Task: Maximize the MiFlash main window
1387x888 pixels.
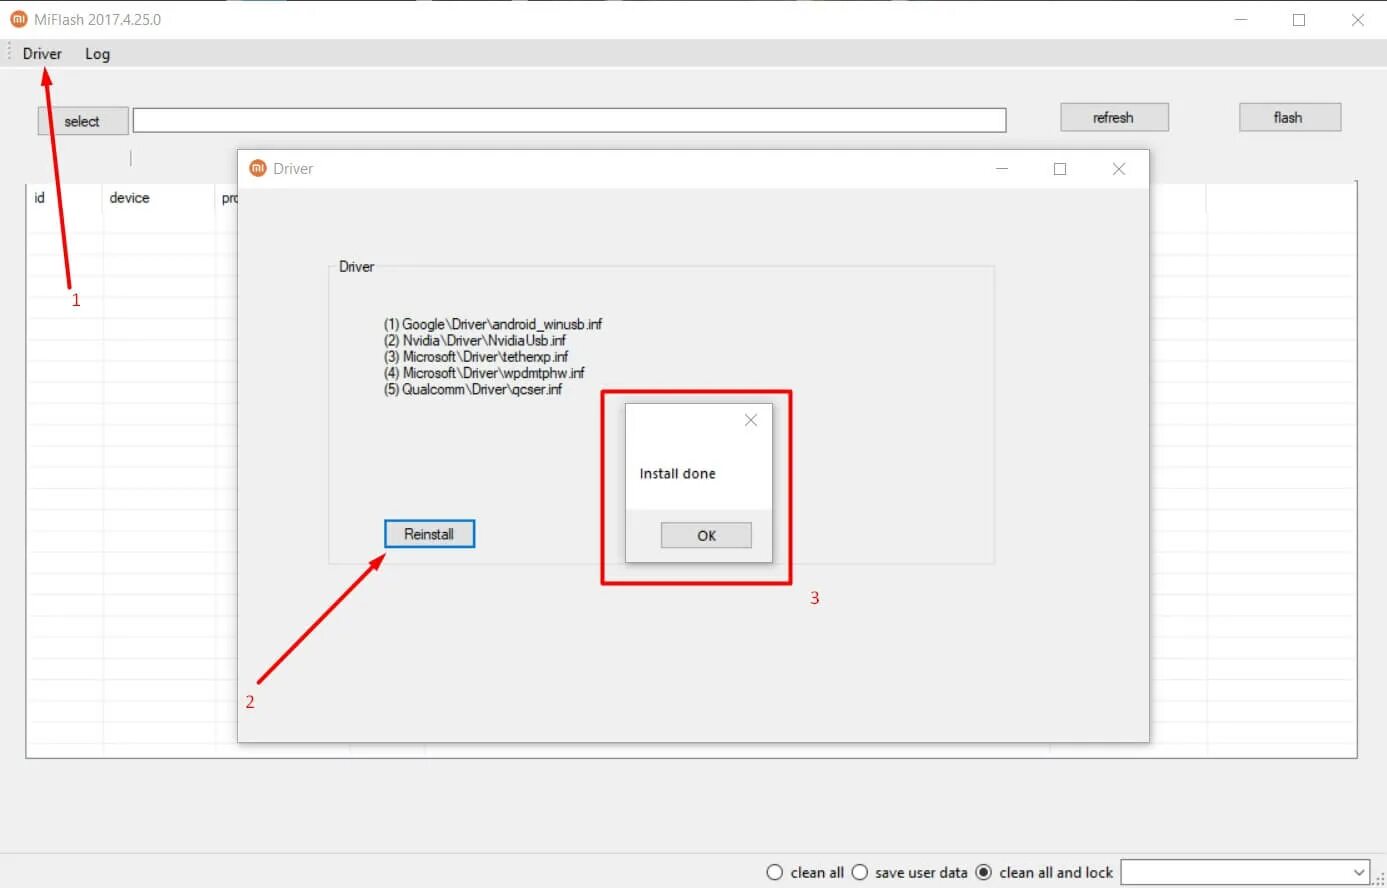Action: click(x=1299, y=20)
